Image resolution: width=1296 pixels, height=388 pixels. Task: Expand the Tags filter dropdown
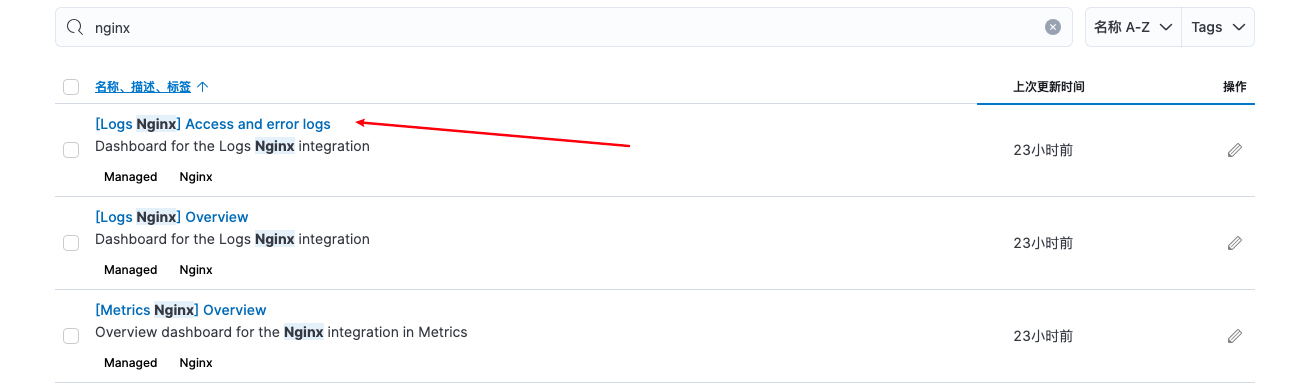pyautogui.click(x=1218, y=27)
